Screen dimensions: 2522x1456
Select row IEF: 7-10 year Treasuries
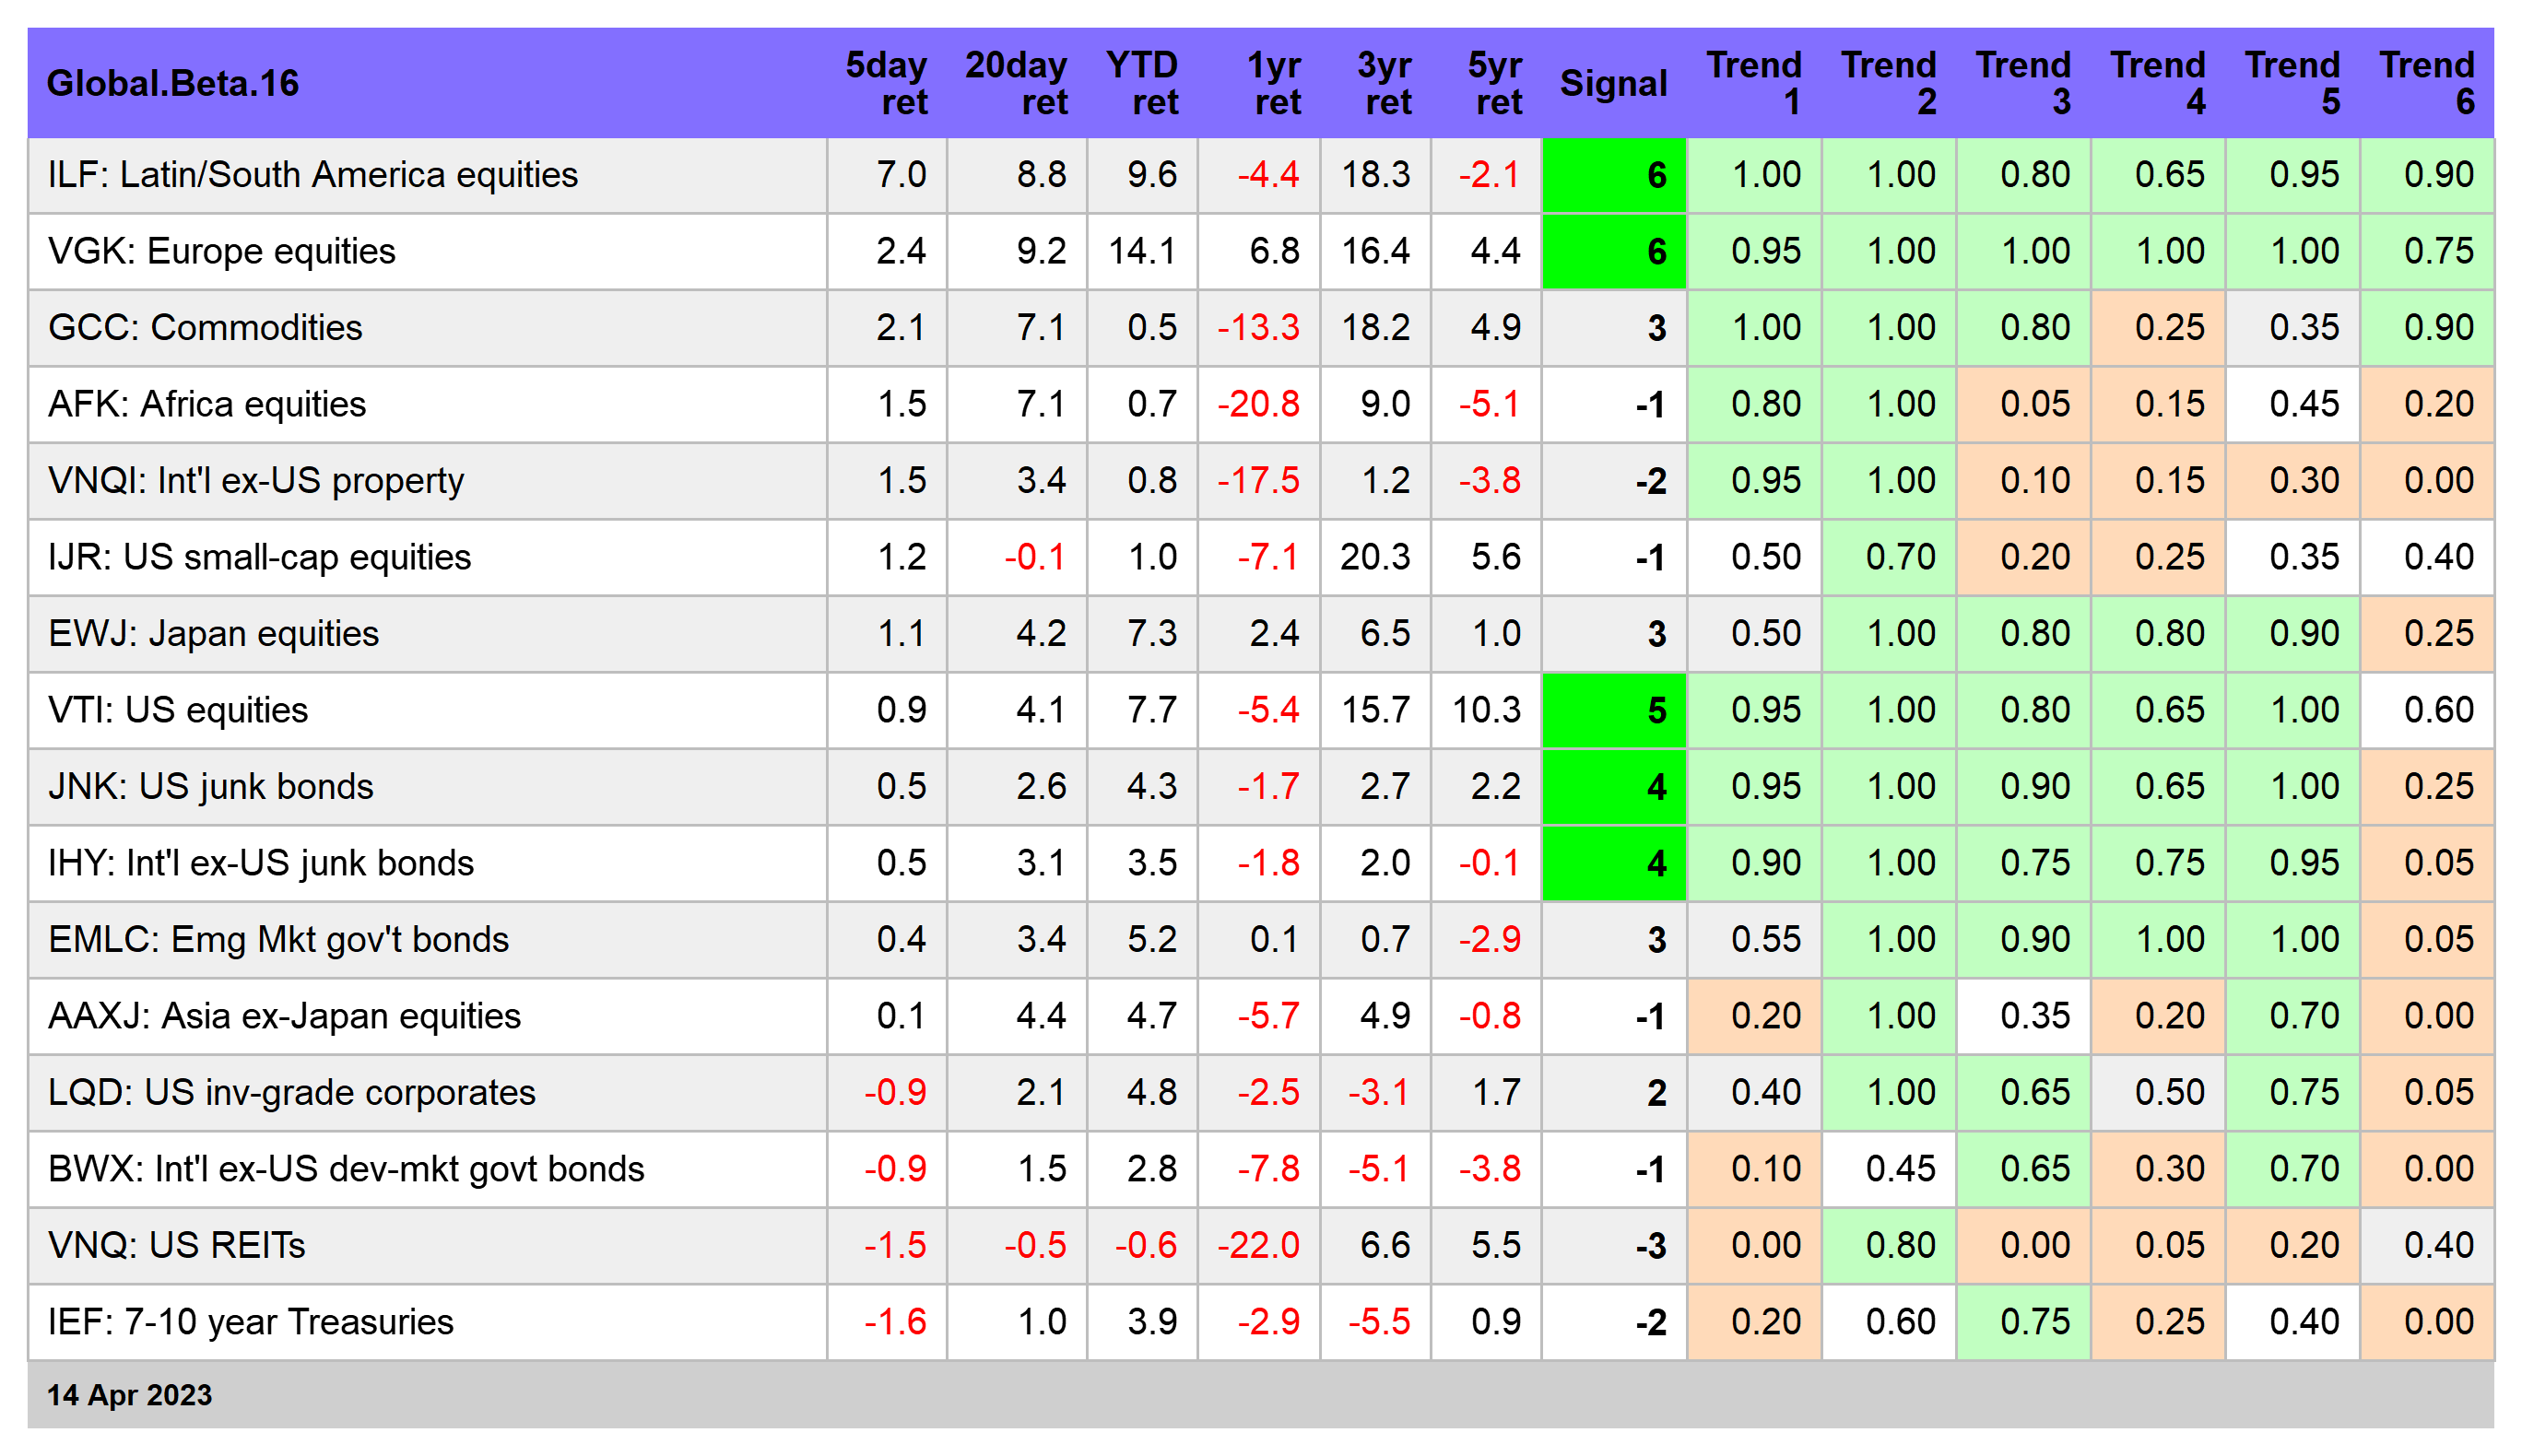pos(1261,1322)
